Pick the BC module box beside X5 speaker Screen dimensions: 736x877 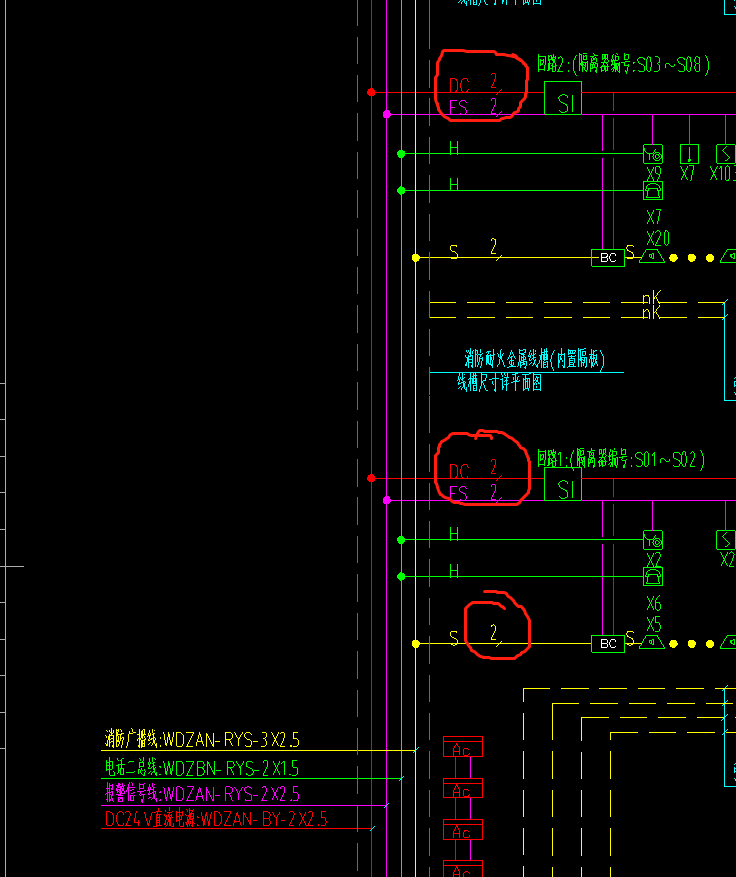click(608, 644)
